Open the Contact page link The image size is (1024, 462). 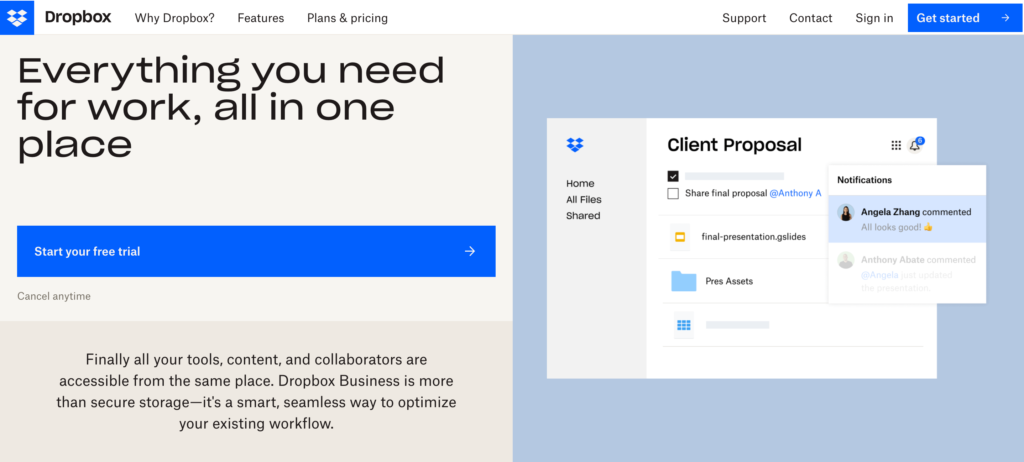(x=810, y=18)
